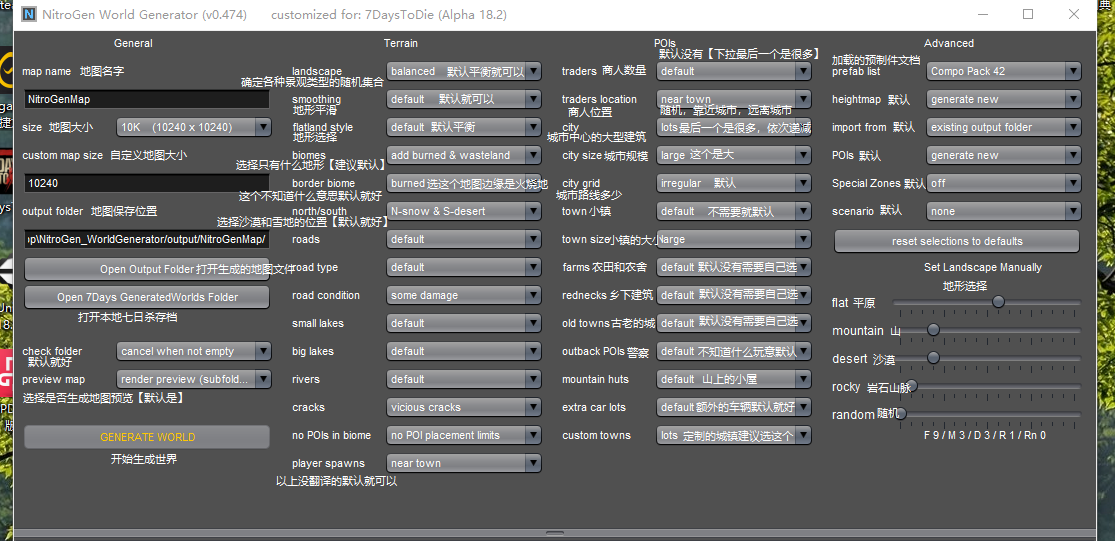Screen dimensions: 1115x541
Task: Expand the roads dropdown
Action: (x=464, y=240)
